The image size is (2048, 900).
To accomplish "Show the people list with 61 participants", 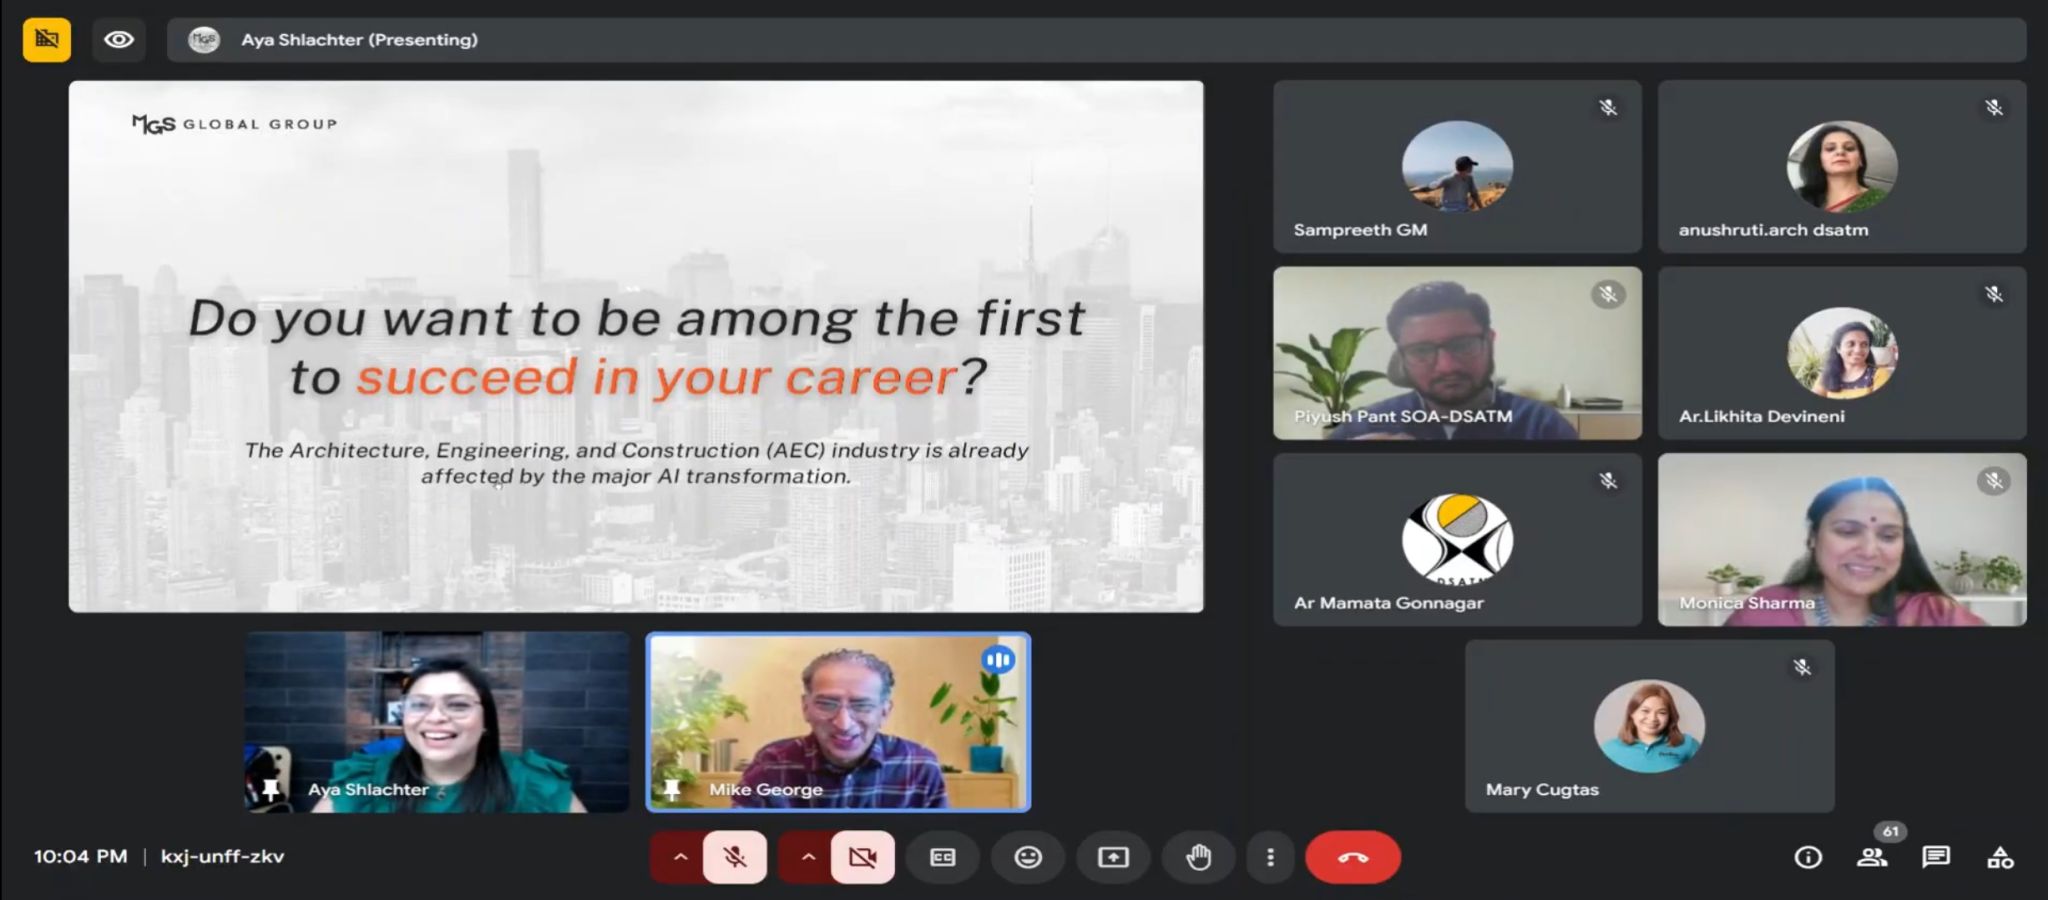I will (x=1872, y=857).
